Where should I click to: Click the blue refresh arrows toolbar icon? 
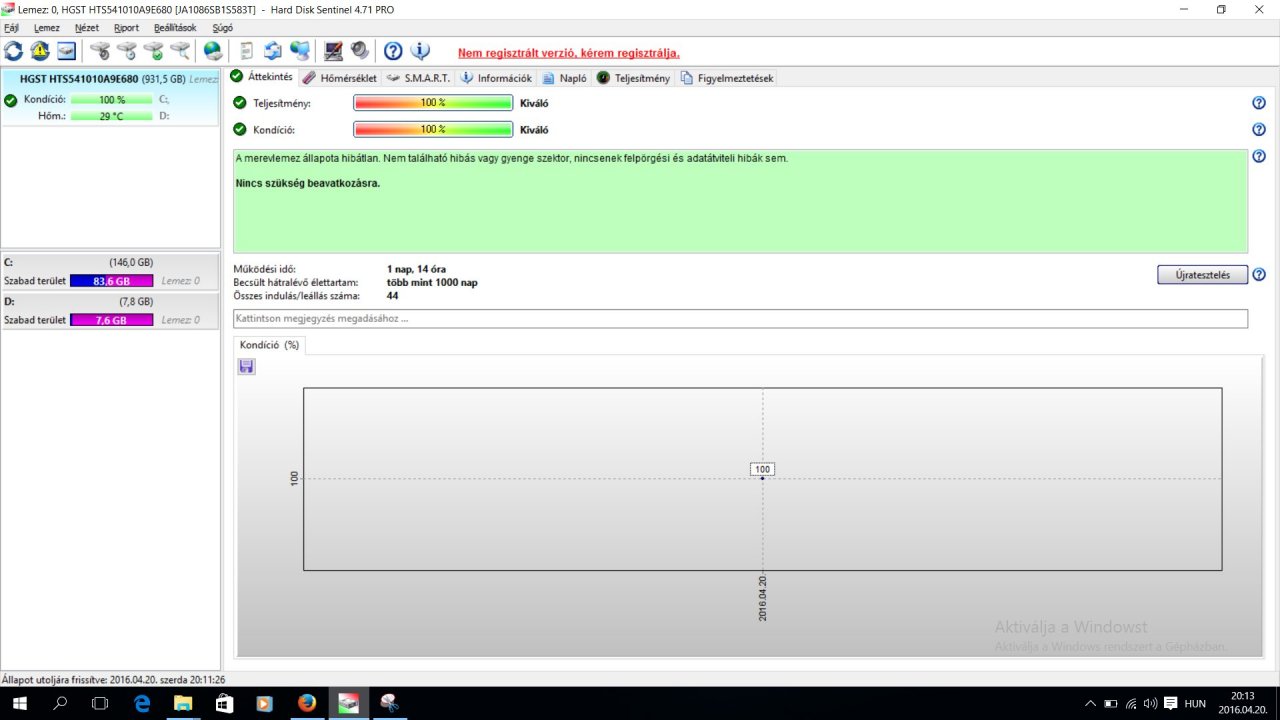tap(14, 51)
